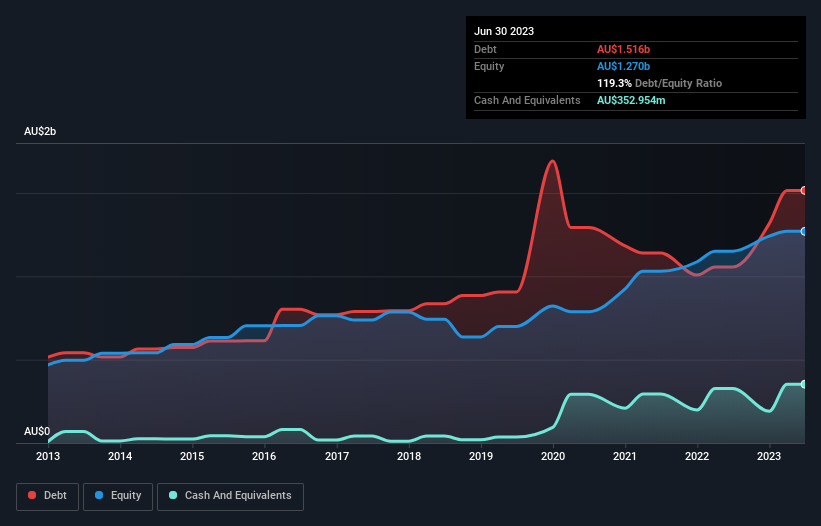The height and width of the screenshot is (526, 821).
Task: Toggle the Equity series legend button
Action: pos(118,496)
